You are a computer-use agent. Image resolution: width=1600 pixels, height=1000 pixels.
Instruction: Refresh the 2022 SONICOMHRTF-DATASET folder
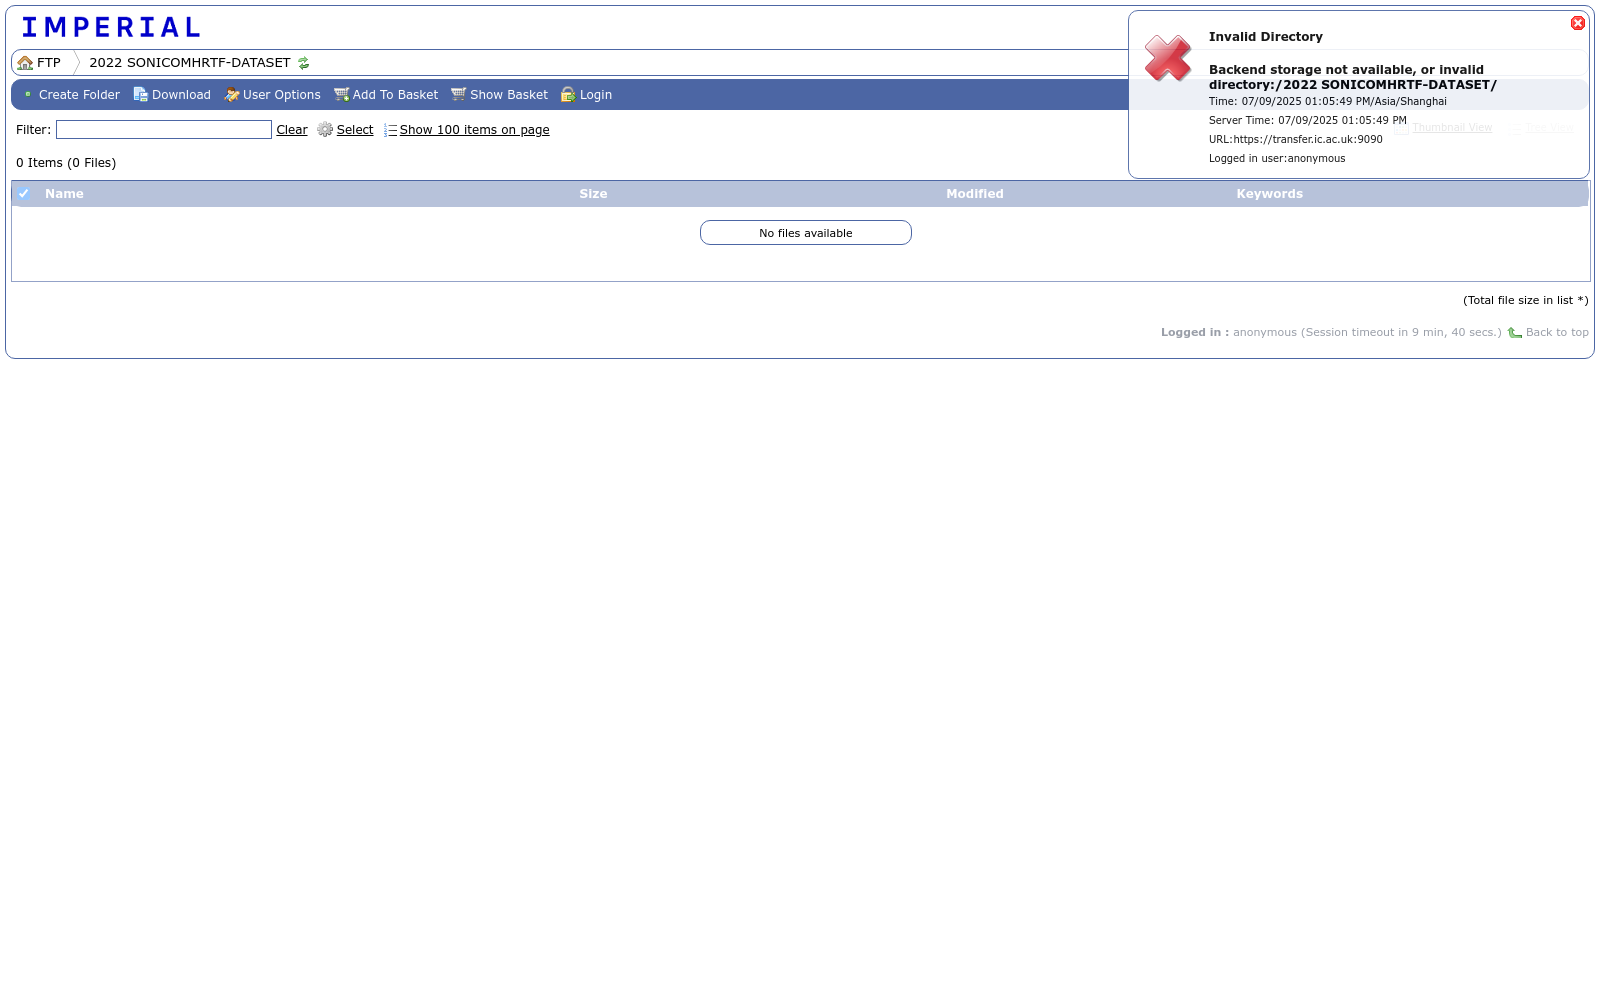304,63
